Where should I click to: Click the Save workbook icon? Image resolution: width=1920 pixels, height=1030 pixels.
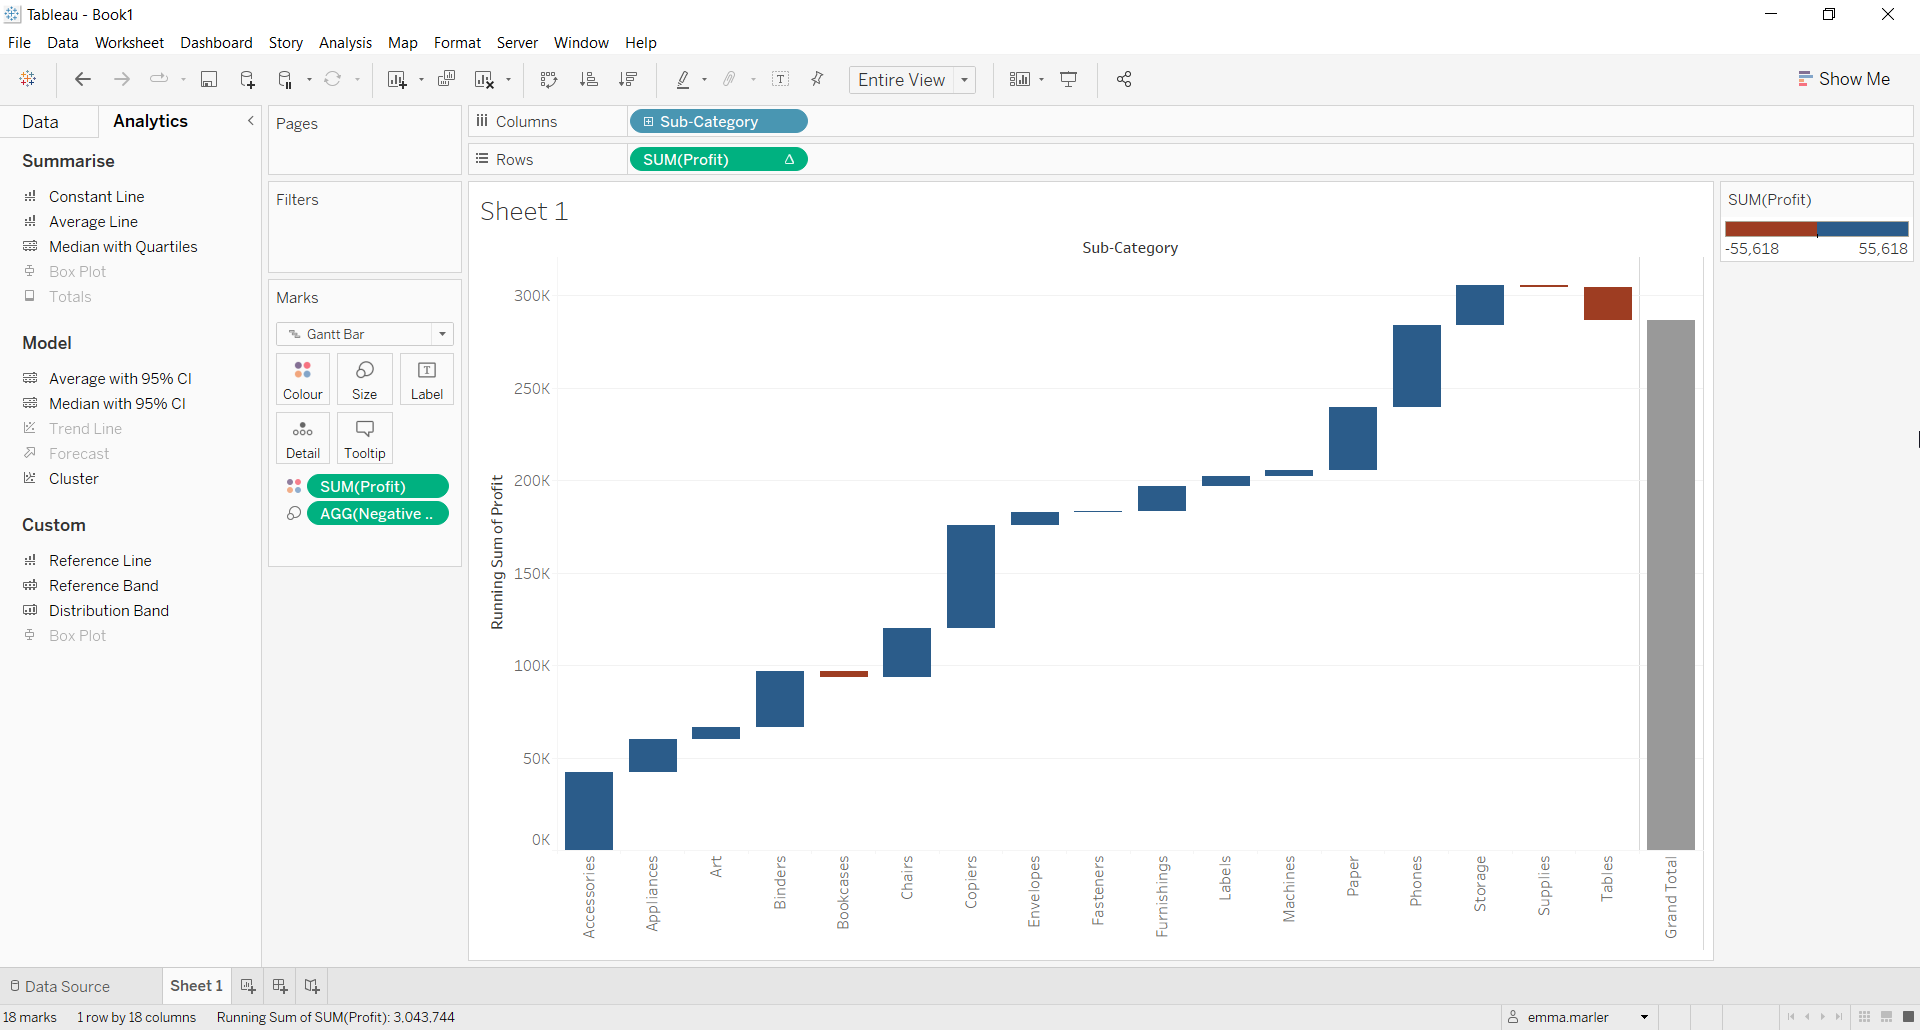click(209, 80)
